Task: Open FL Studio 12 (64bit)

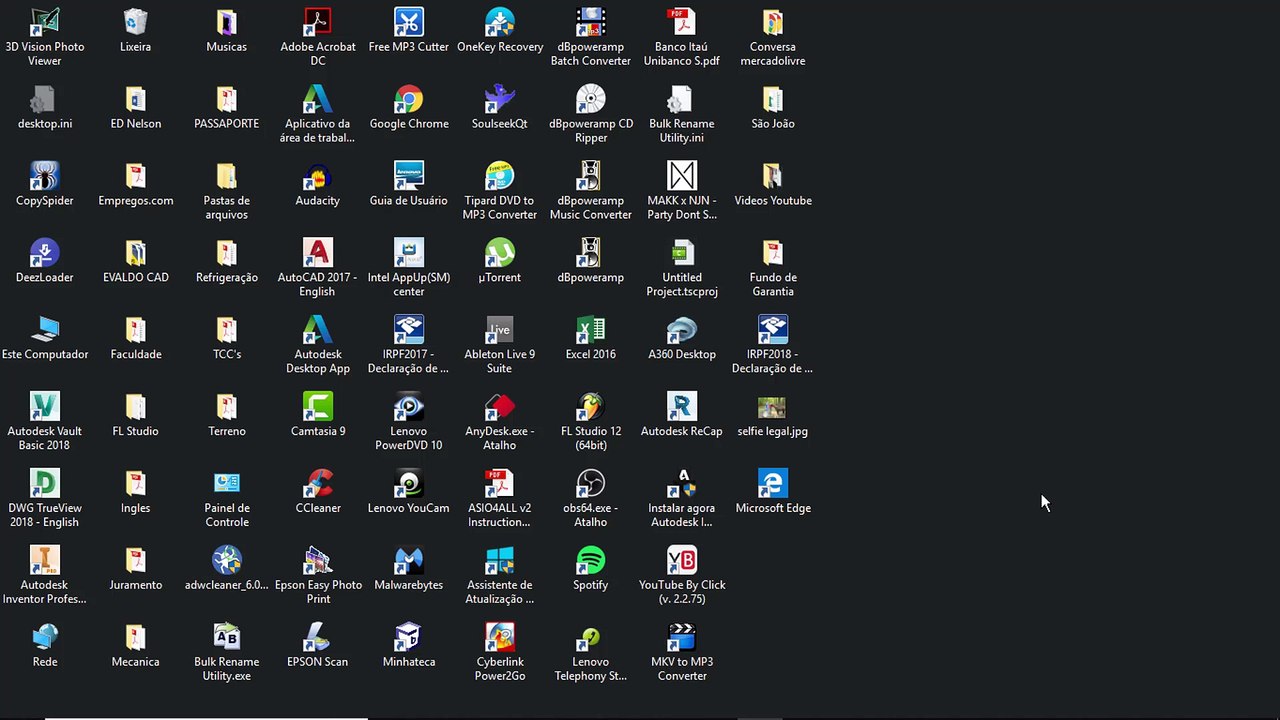Action: [x=591, y=408]
